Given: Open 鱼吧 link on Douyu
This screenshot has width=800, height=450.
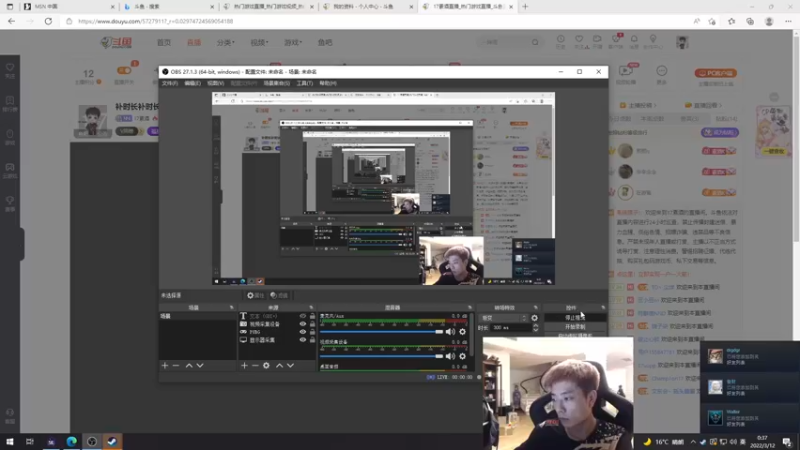Looking at the screenshot, I should coord(325,42).
